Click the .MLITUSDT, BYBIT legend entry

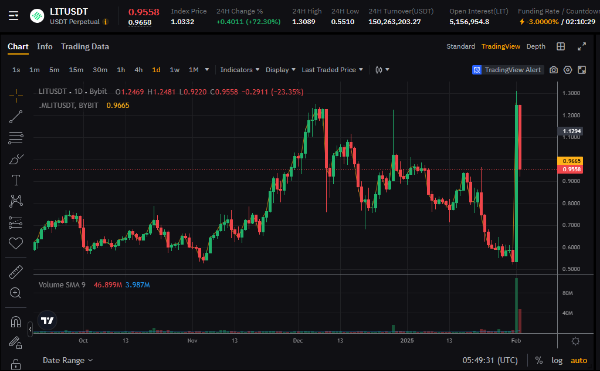(x=68, y=105)
